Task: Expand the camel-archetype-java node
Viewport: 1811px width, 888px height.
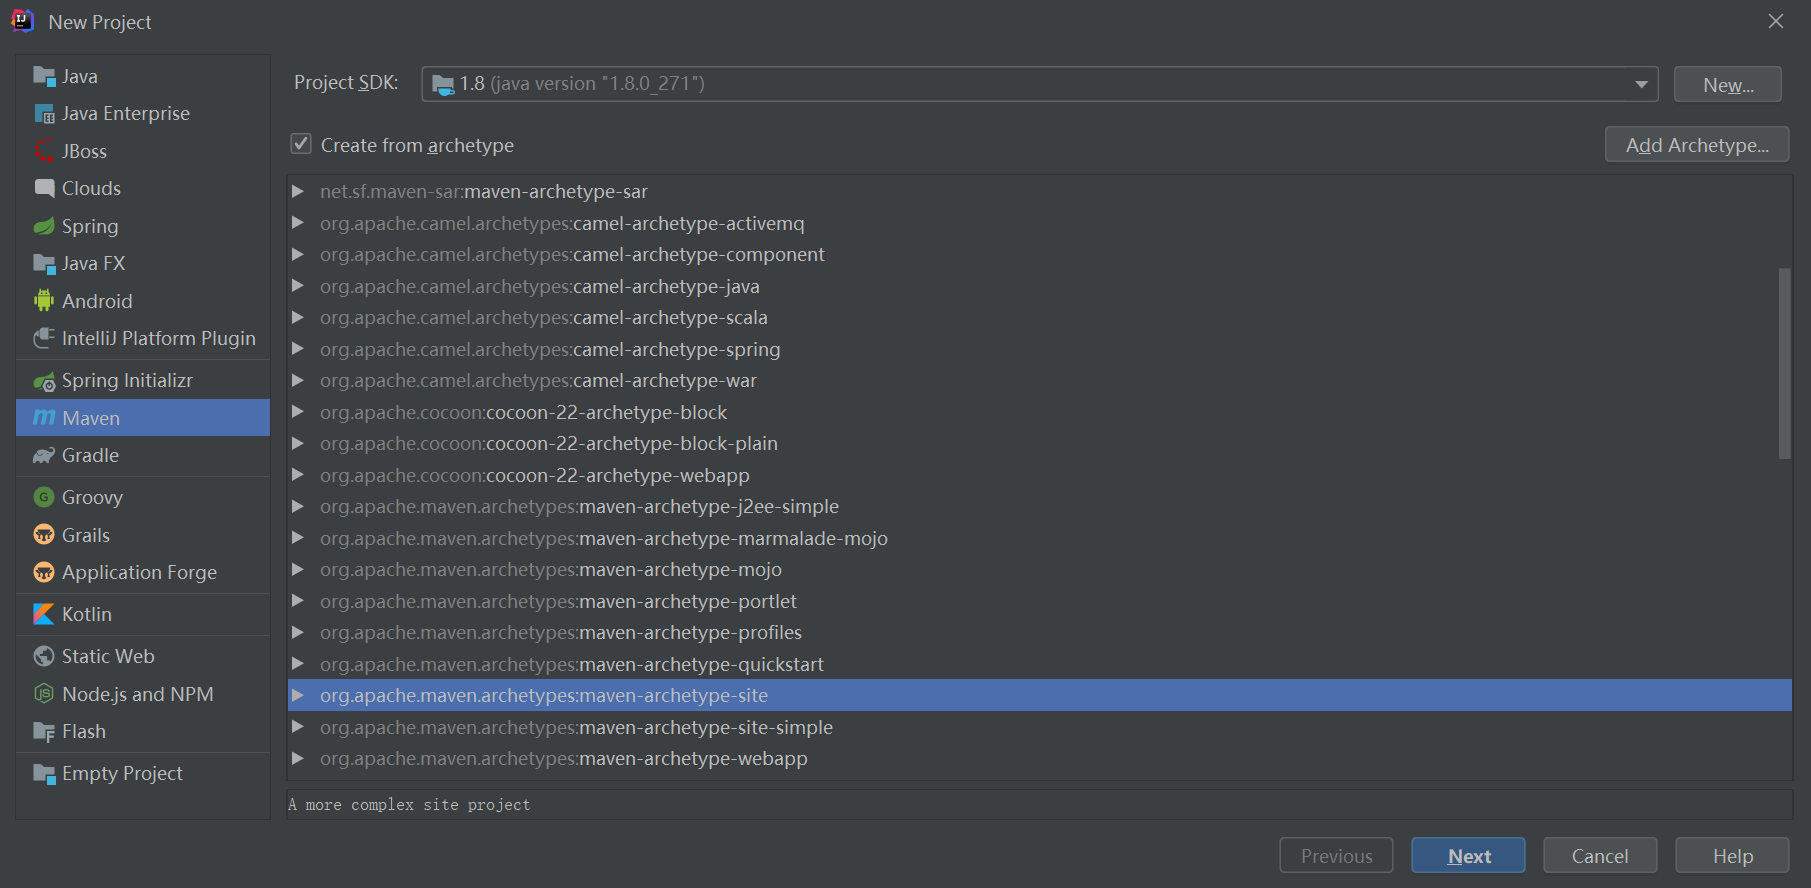Action: 298,286
